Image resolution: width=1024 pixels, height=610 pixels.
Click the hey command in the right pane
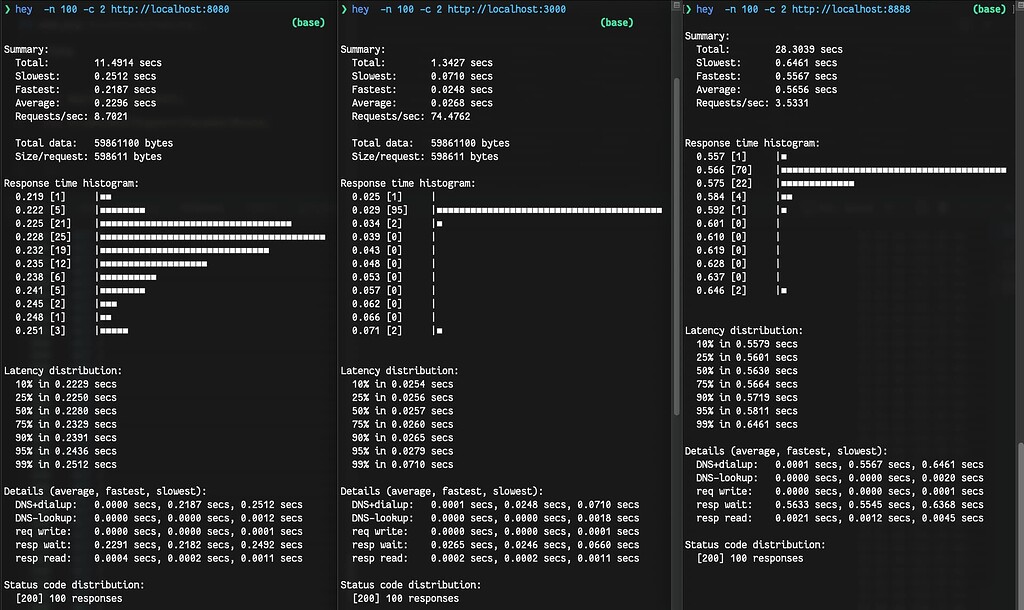tap(704, 9)
